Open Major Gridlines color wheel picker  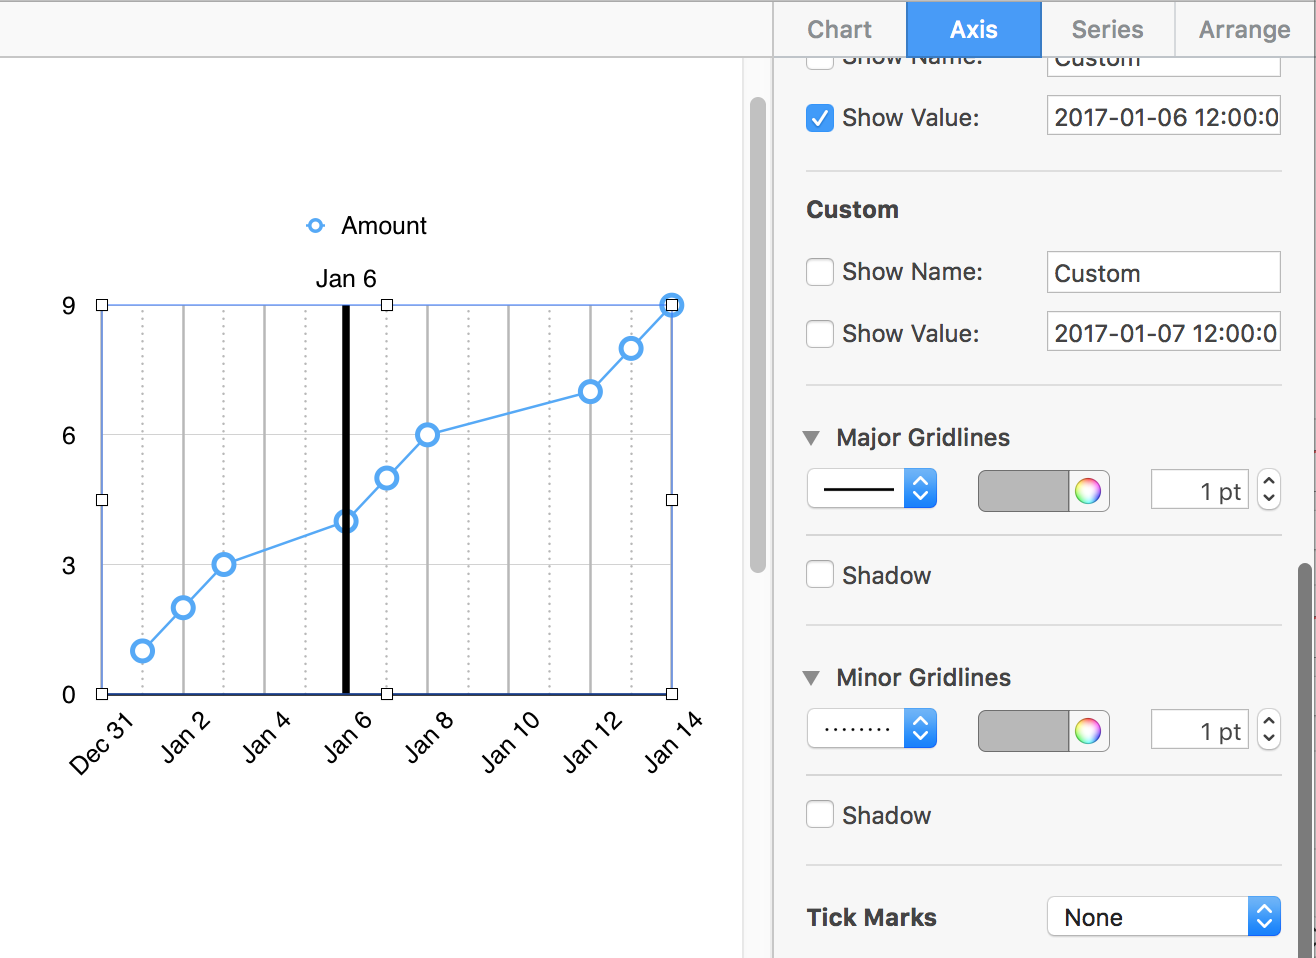point(1088,491)
